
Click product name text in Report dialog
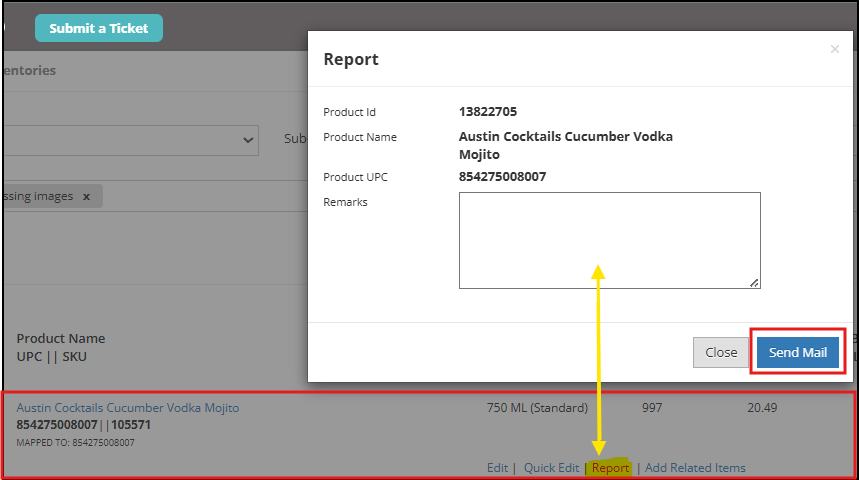[565, 145]
